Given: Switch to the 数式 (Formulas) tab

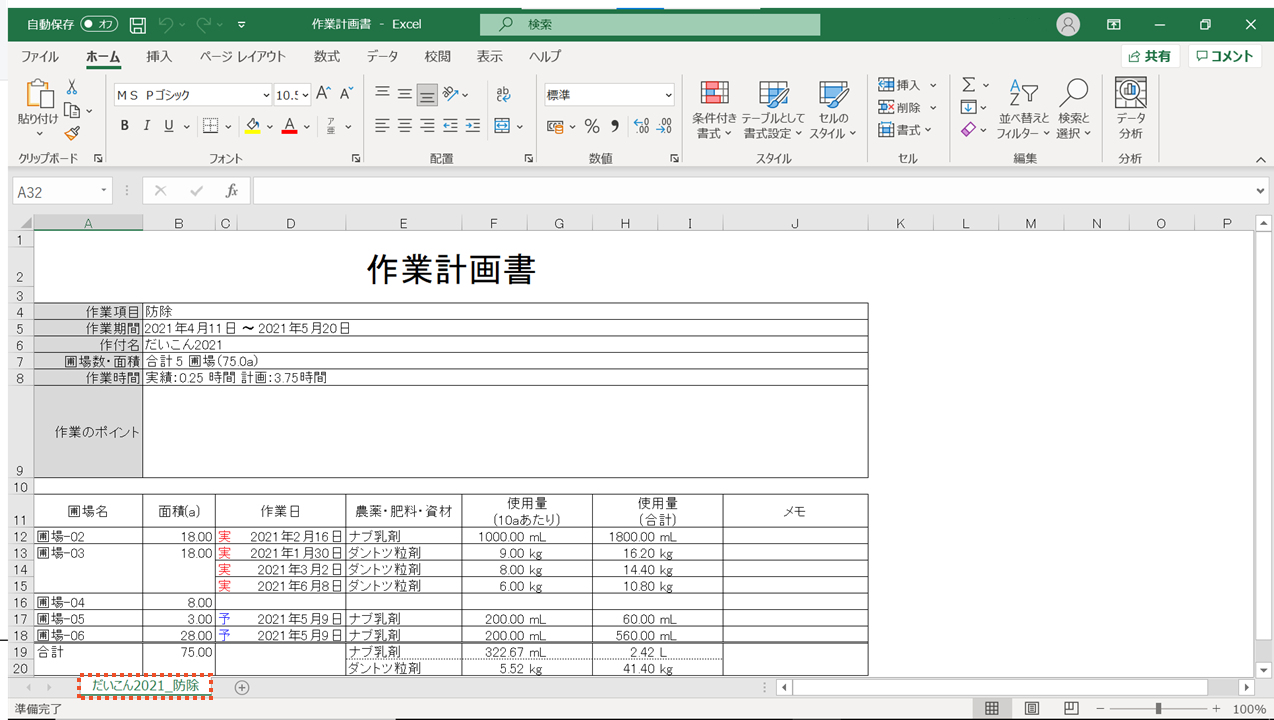Looking at the screenshot, I should tap(327, 57).
